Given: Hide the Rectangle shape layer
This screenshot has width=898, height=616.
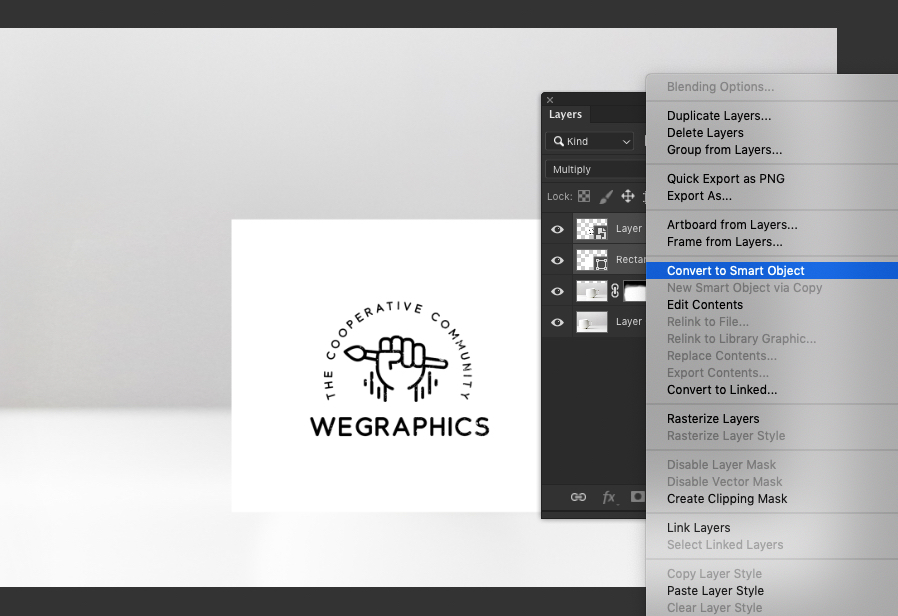Looking at the screenshot, I should click(557, 260).
